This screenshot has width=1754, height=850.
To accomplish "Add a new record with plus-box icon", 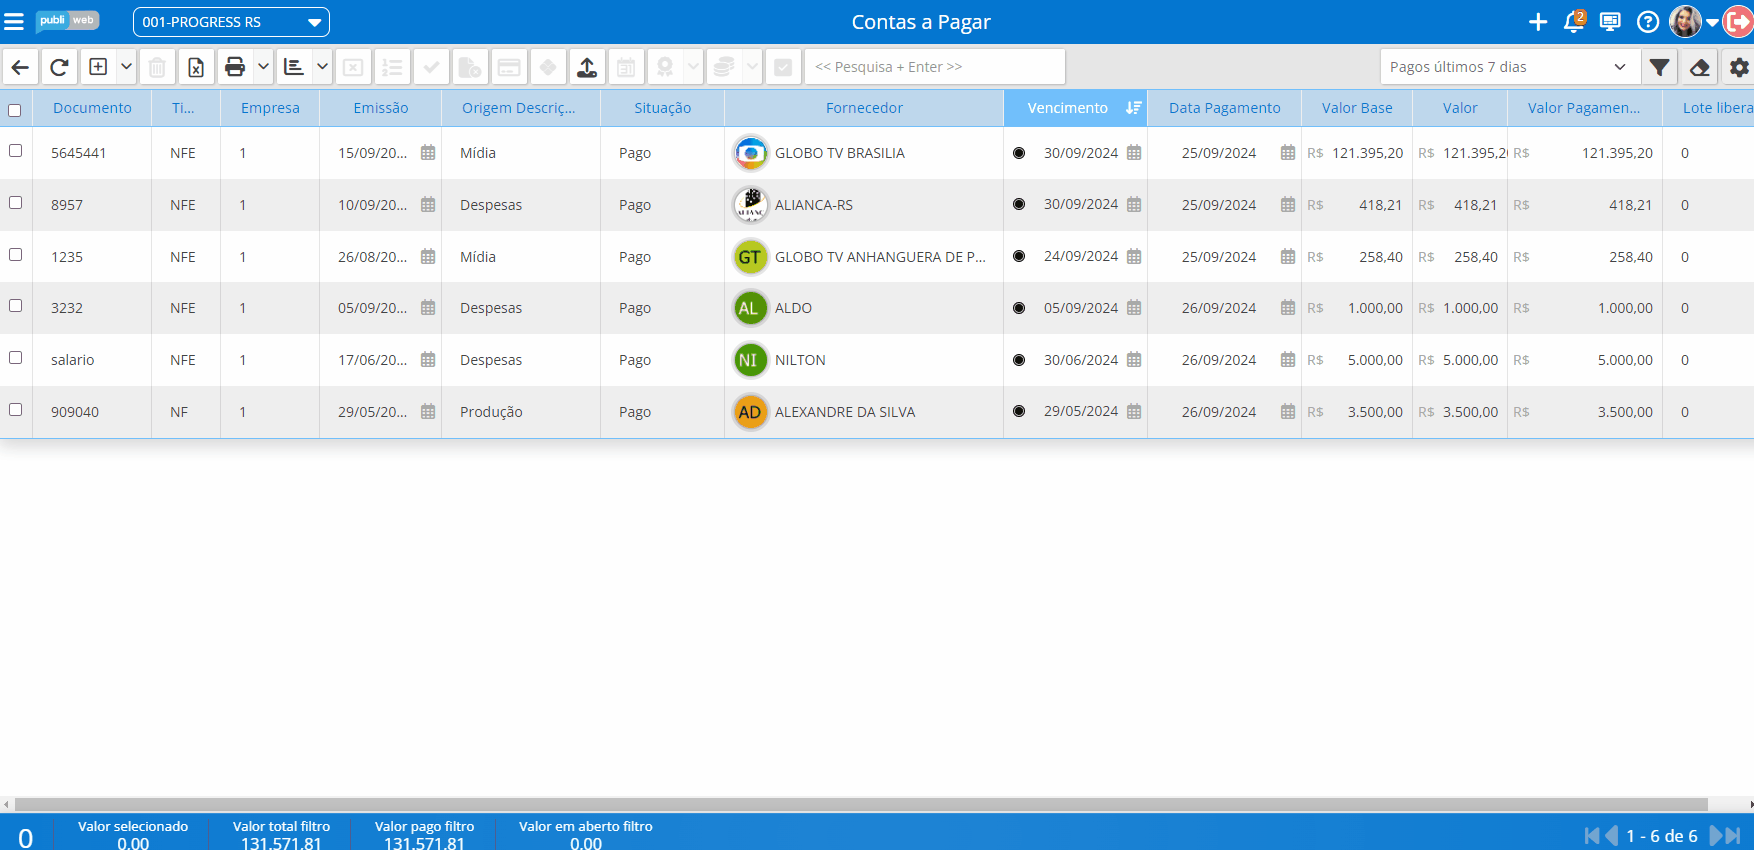I will click(98, 67).
